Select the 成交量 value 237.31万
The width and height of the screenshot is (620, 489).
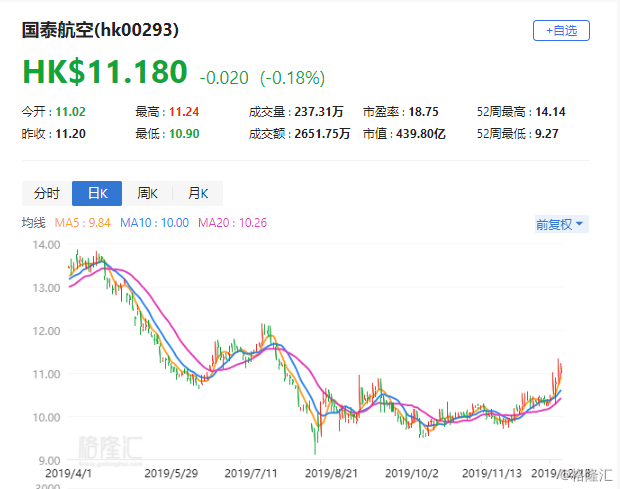[319, 112]
